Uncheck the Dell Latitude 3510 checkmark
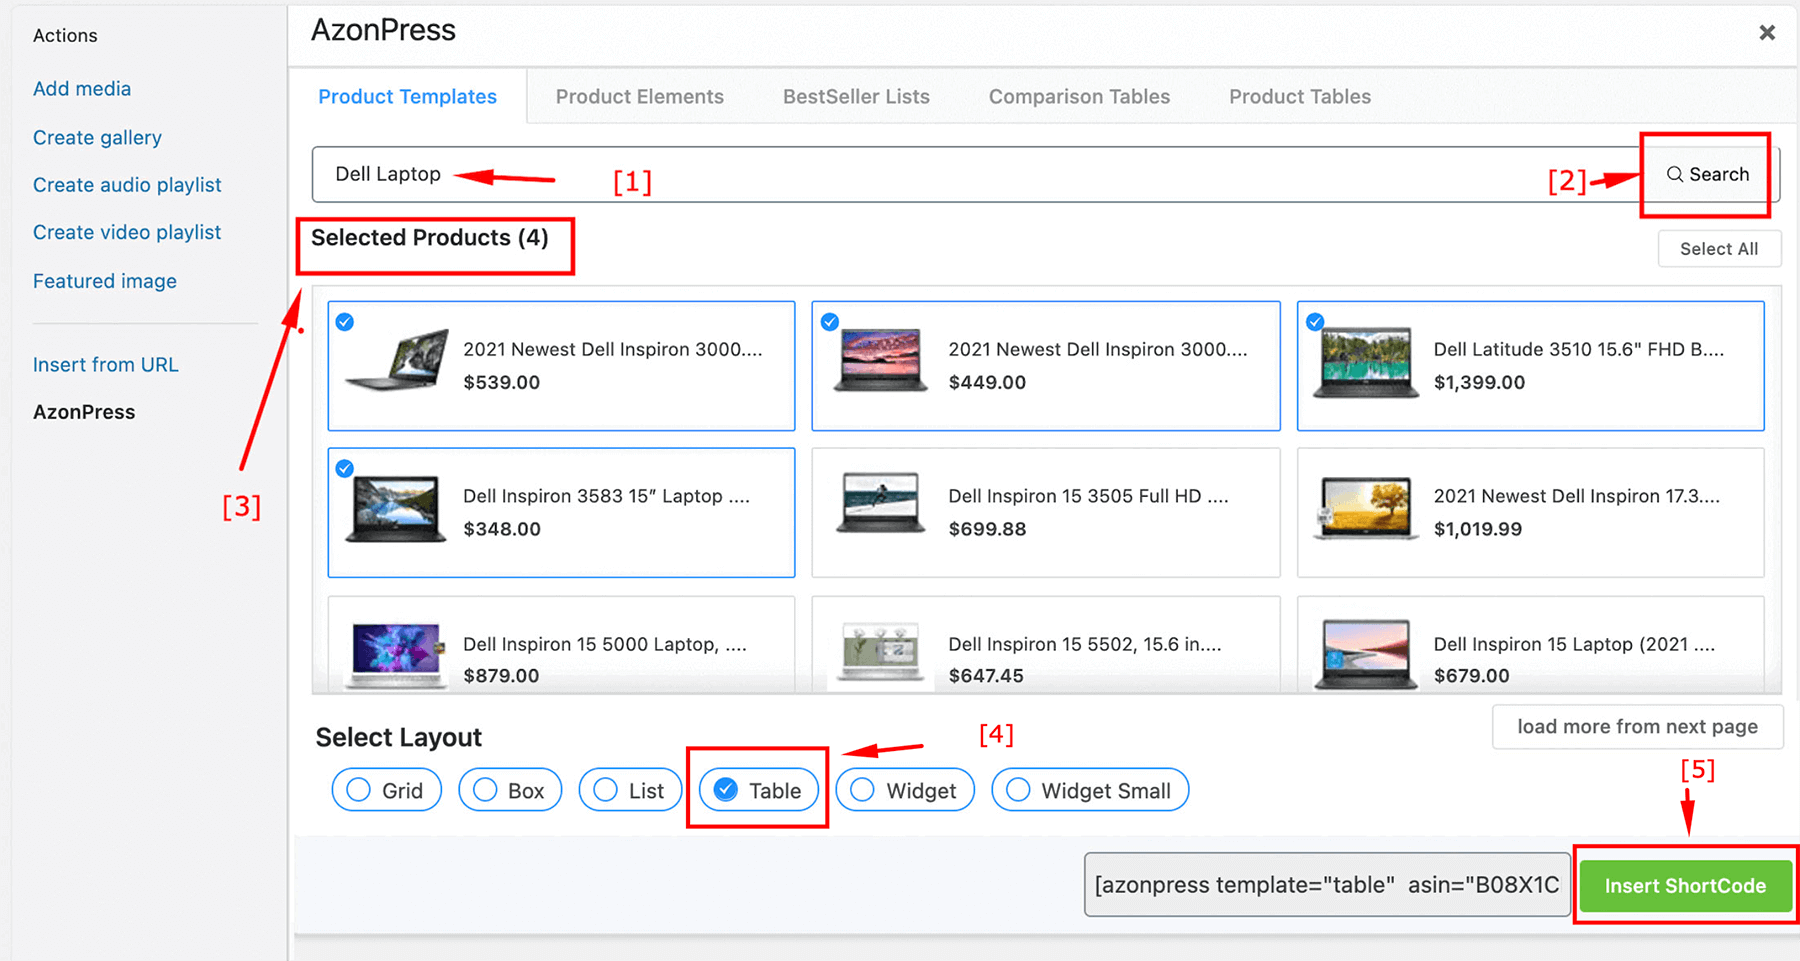1800x961 pixels. pos(1315,322)
